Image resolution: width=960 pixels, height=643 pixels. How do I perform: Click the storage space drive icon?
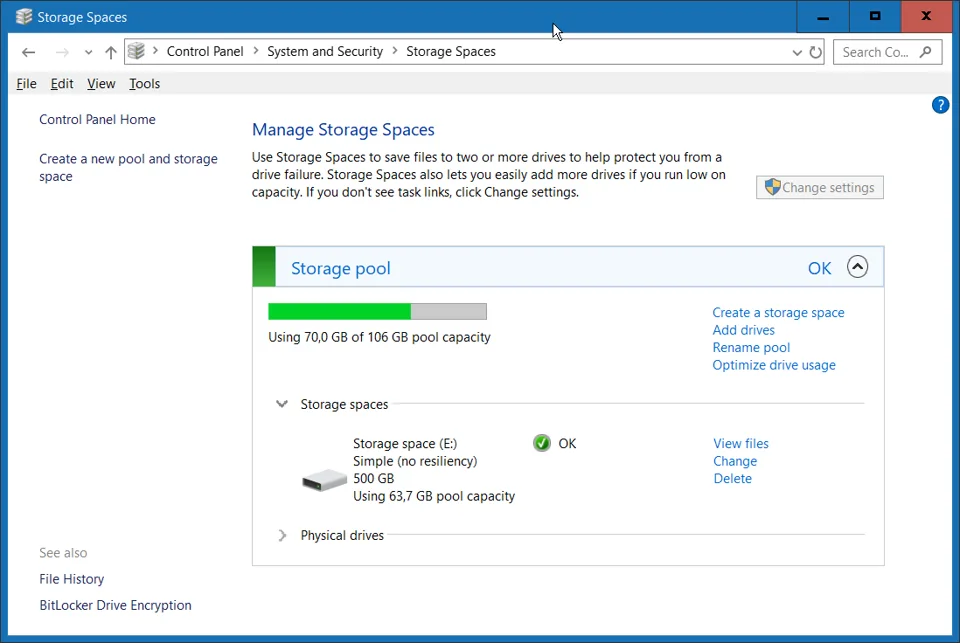point(324,480)
